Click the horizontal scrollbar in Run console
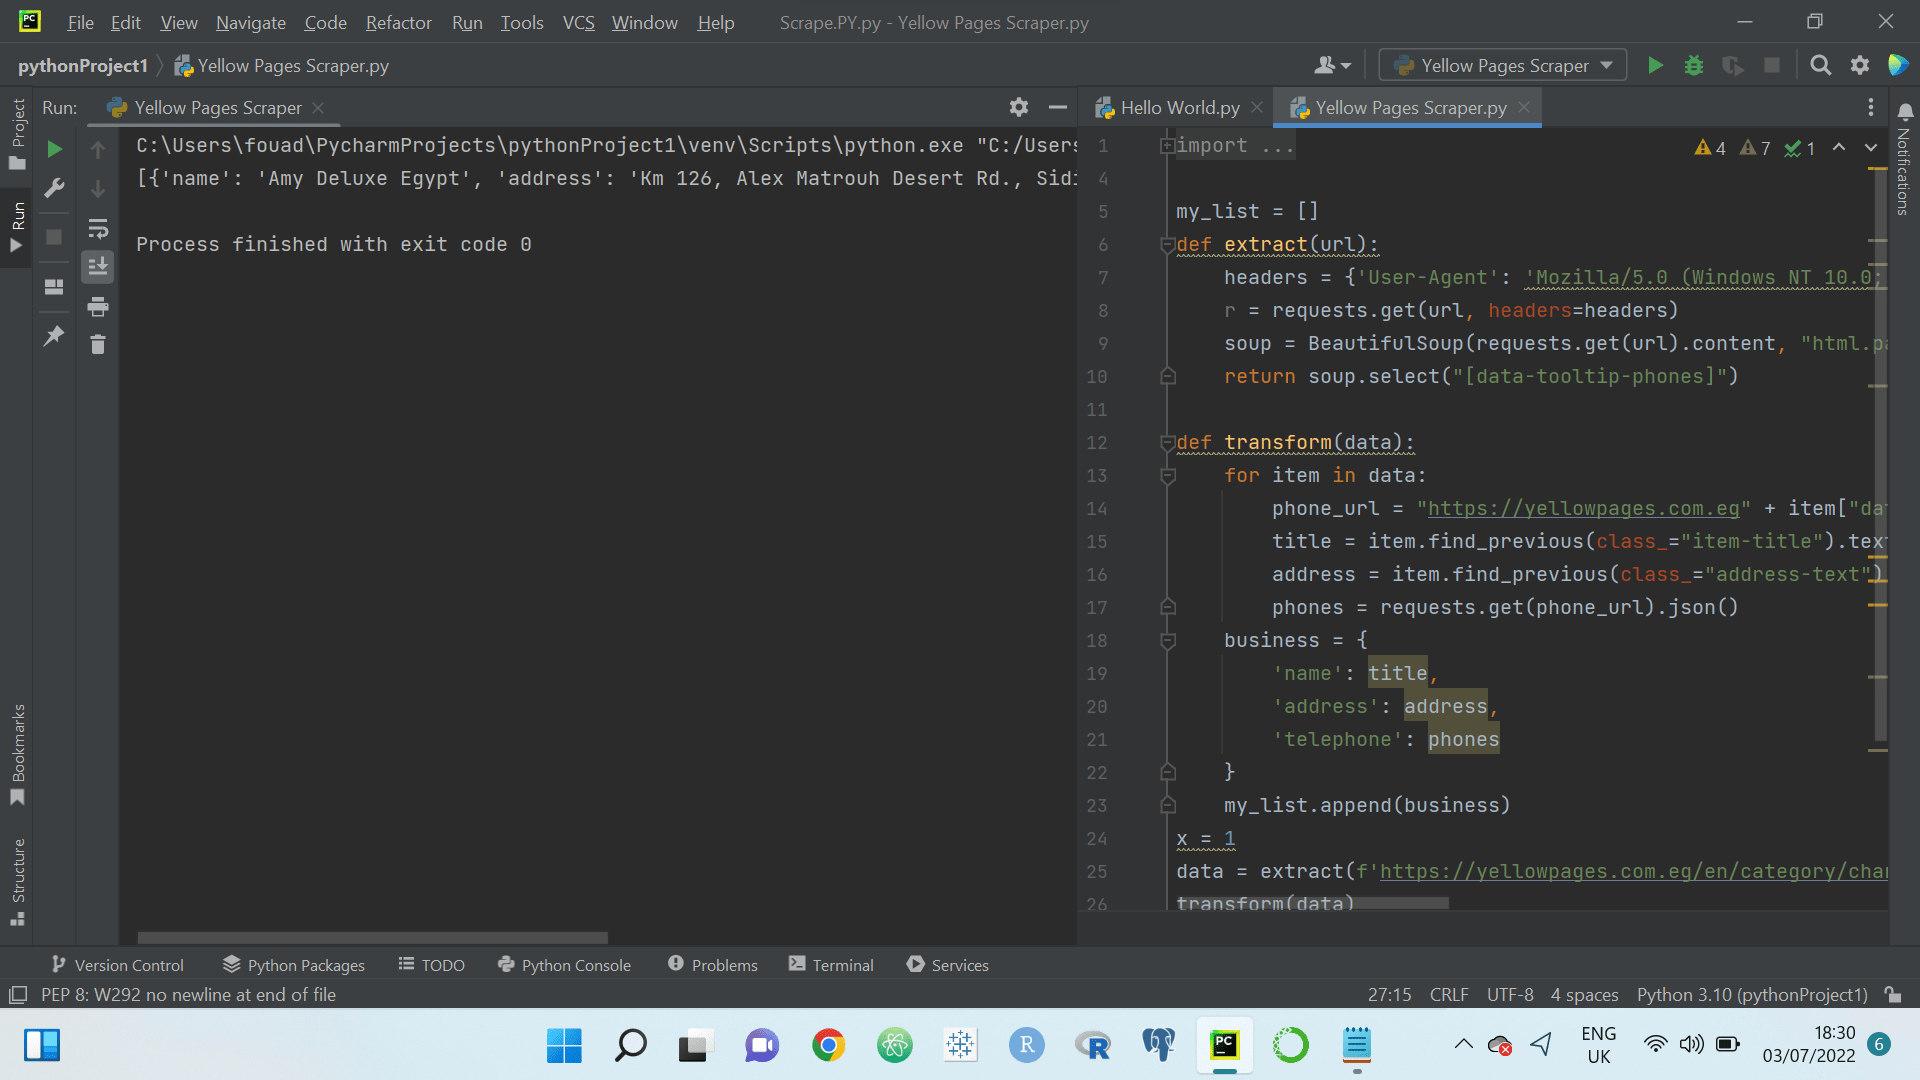The image size is (1920, 1080). tap(372, 938)
